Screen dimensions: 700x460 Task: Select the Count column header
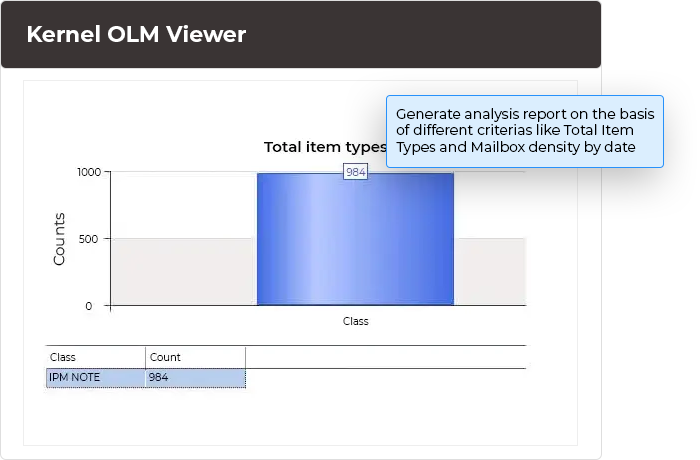[196, 357]
